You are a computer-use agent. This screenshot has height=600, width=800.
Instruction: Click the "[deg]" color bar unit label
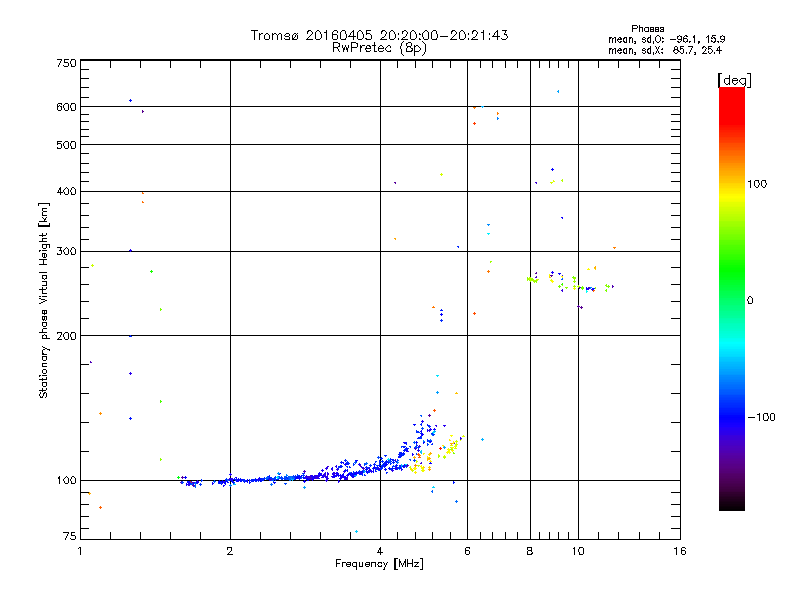pos(734,80)
